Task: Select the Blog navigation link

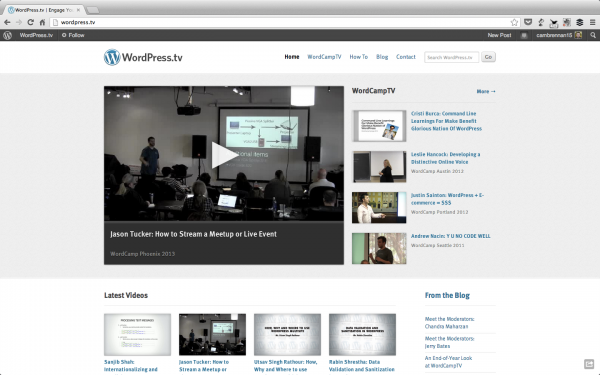Action: pos(382,57)
